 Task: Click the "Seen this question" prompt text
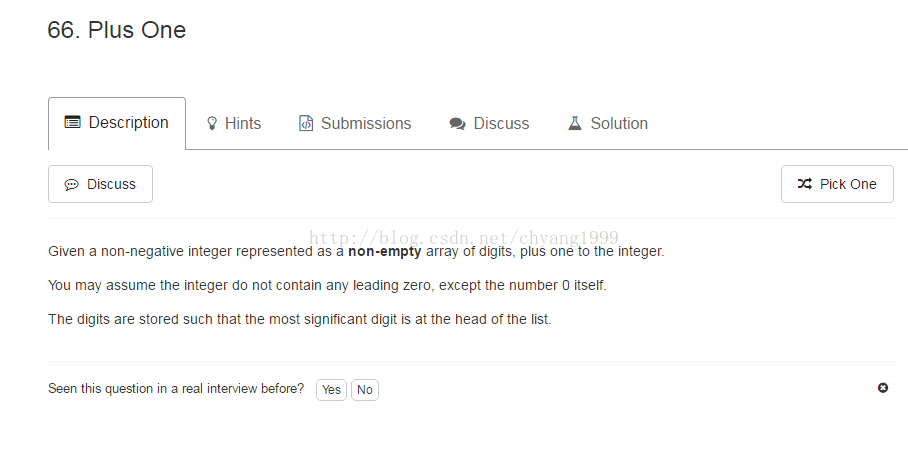176,389
